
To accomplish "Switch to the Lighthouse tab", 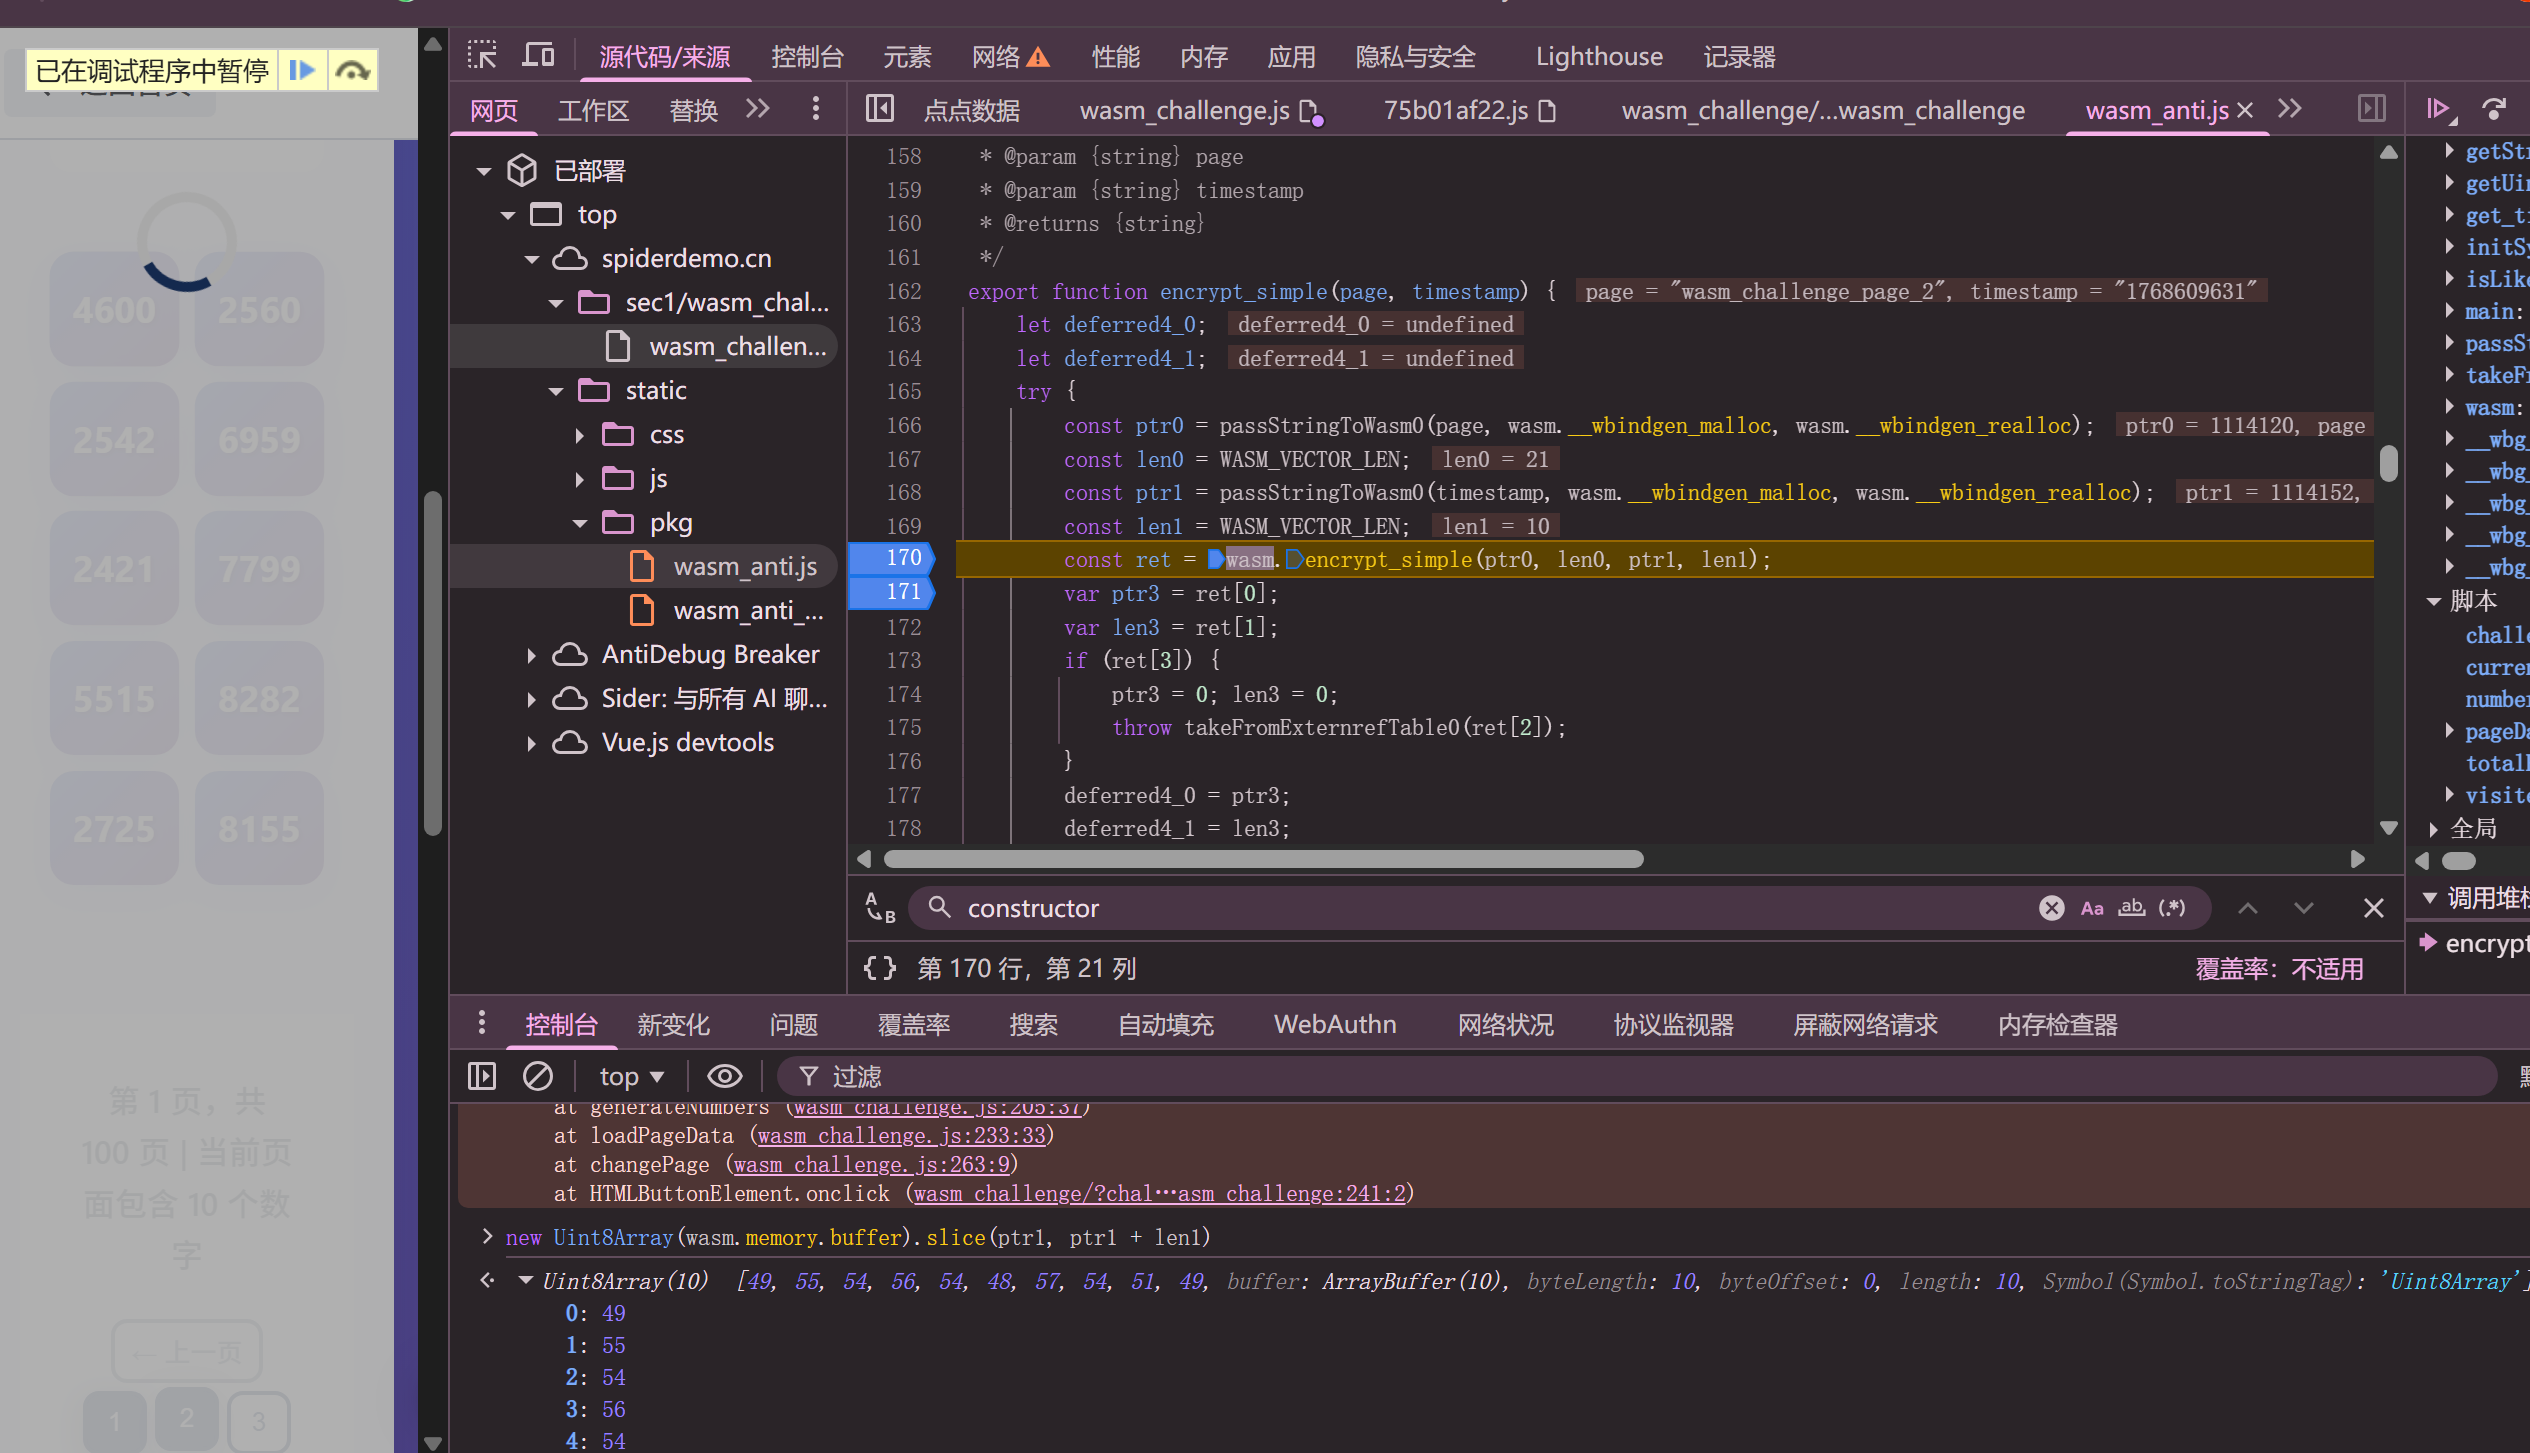I will point(1598,56).
